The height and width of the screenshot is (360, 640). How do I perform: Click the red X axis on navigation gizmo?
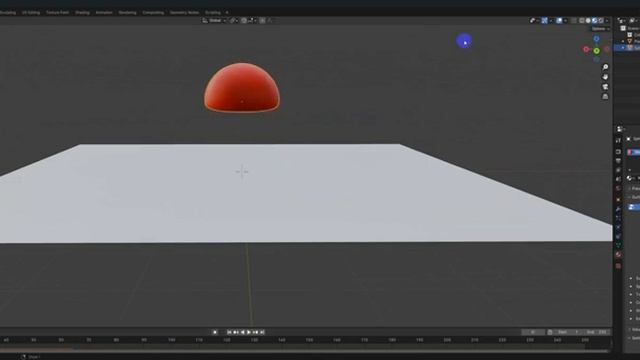pos(586,49)
